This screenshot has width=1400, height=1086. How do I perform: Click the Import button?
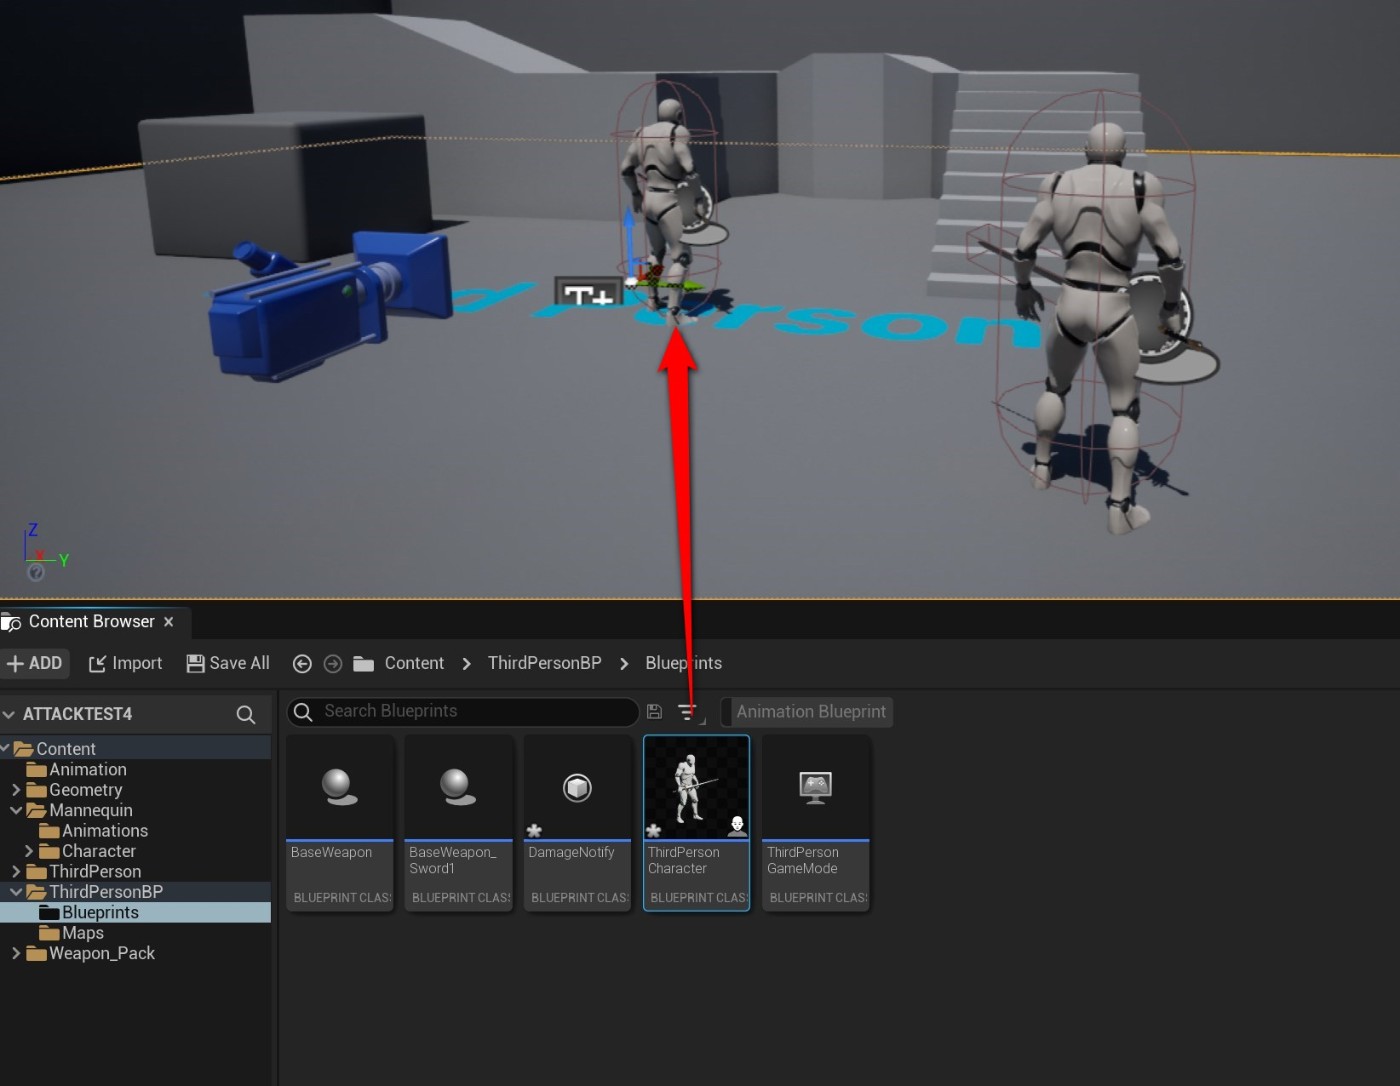pos(125,663)
